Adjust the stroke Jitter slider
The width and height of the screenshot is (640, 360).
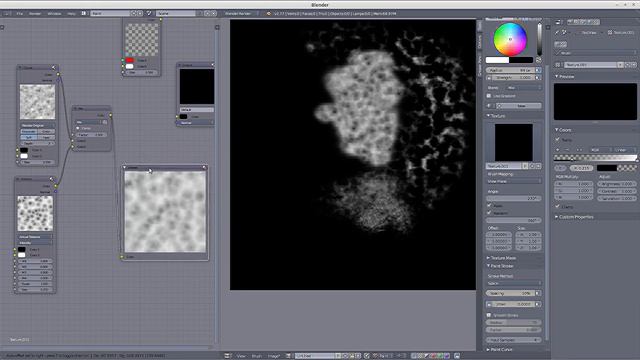click(513, 304)
